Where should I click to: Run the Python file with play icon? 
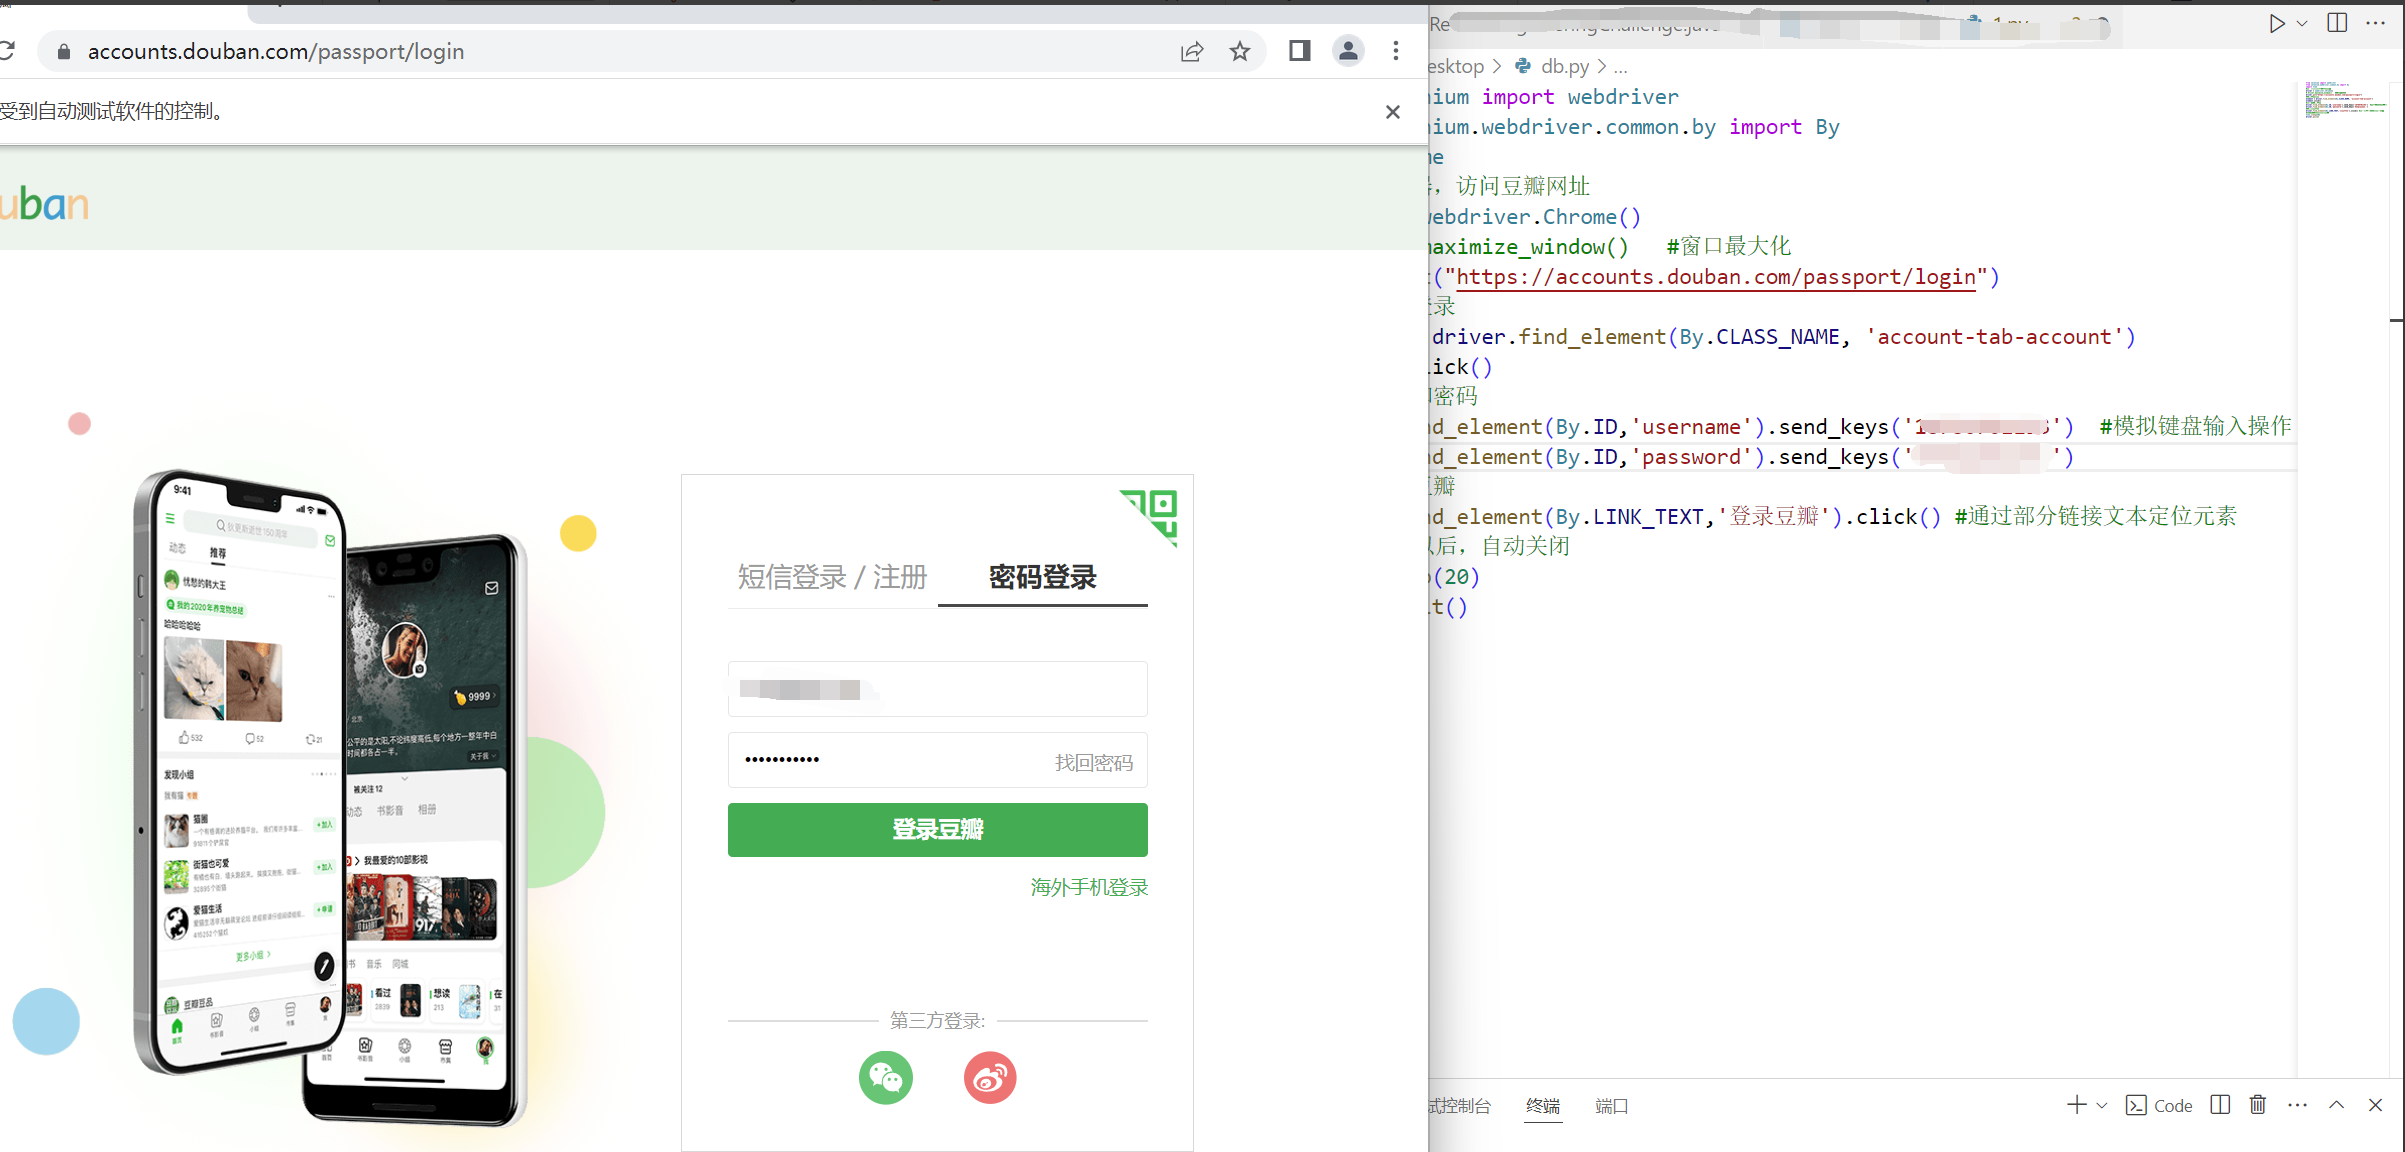(x=2276, y=23)
